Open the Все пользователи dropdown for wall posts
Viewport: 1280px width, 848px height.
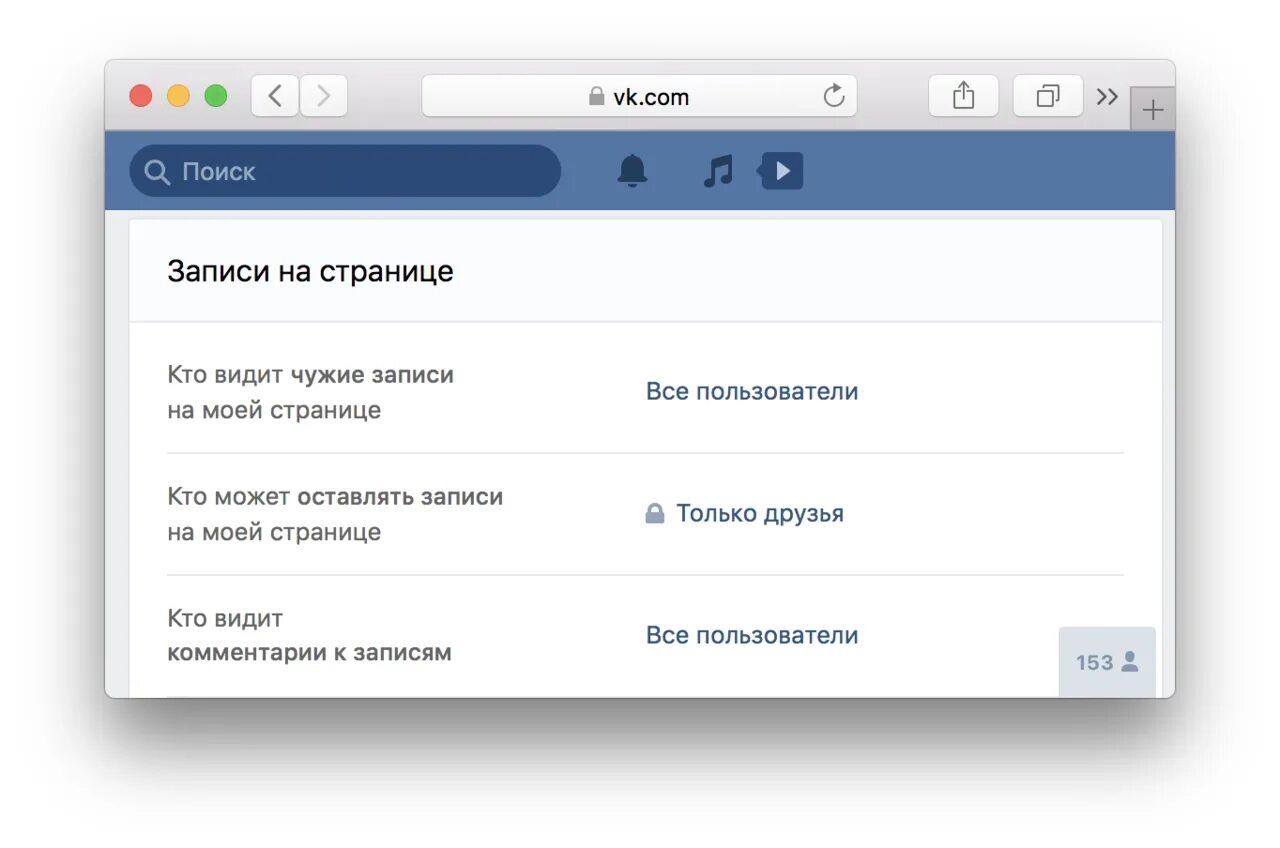click(x=752, y=391)
